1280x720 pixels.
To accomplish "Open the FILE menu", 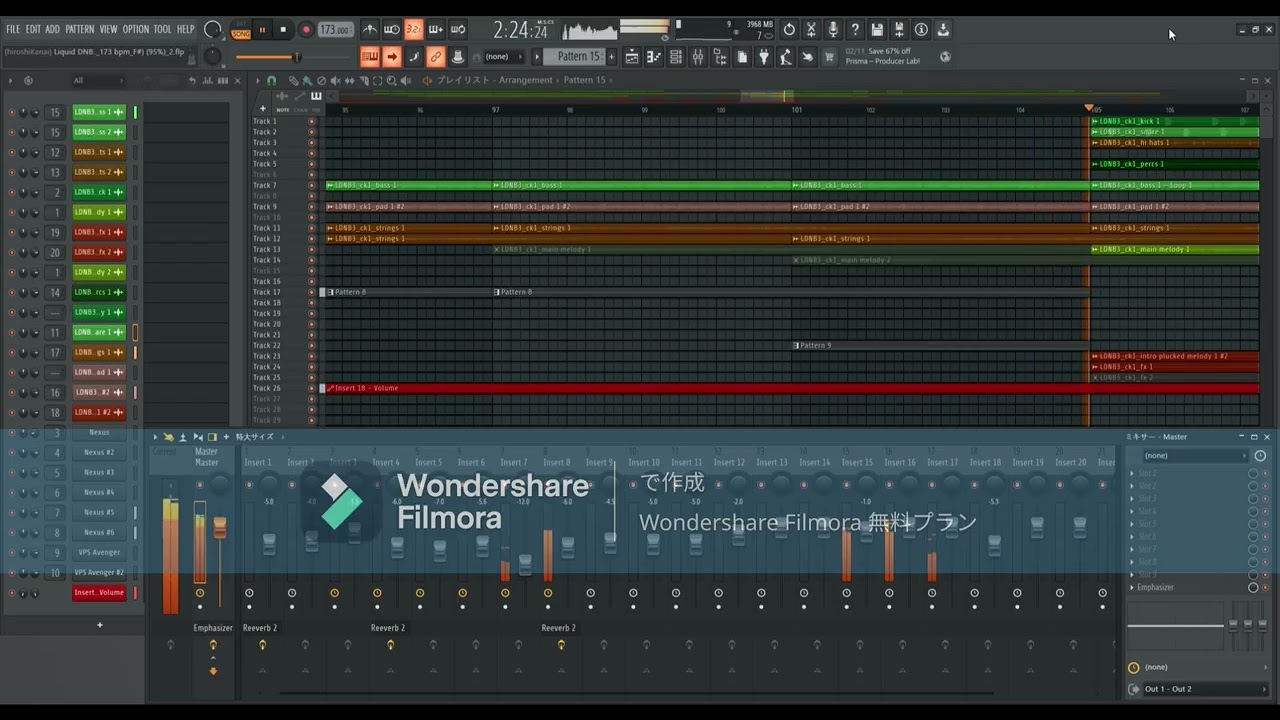I will pyautogui.click(x=13, y=29).
